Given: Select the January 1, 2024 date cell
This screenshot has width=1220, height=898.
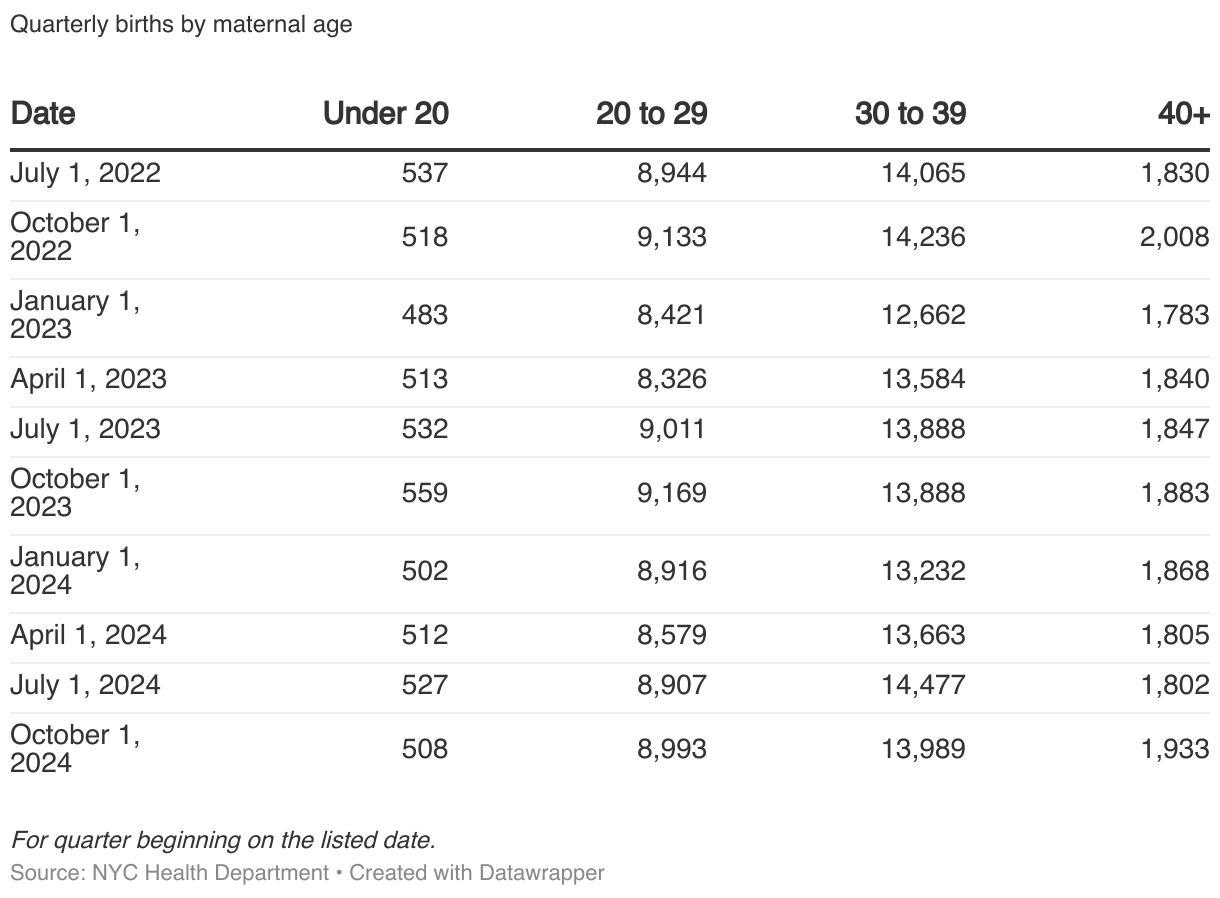Looking at the screenshot, I should (75, 571).
